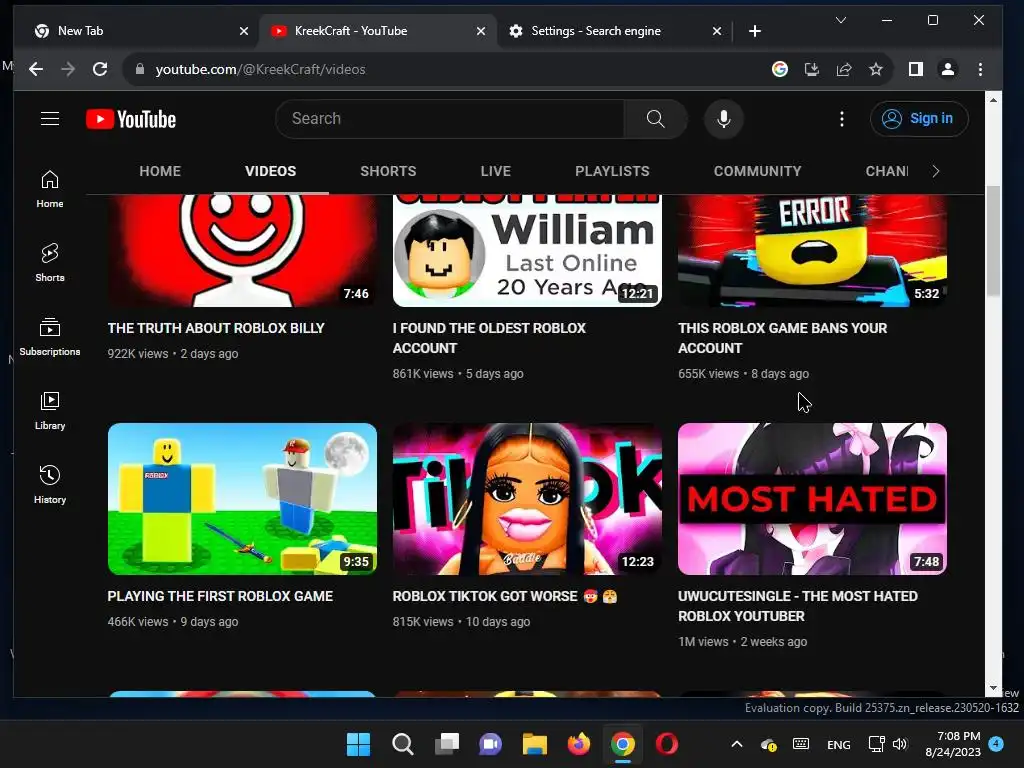Open the Chrome profile icon

pyautogui.click(x=948, y=69)
